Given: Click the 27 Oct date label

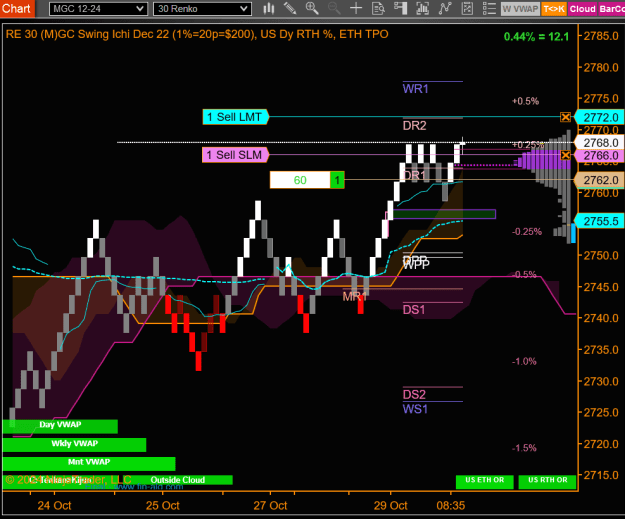Looking at the screenshot, I should coord(270,505).
